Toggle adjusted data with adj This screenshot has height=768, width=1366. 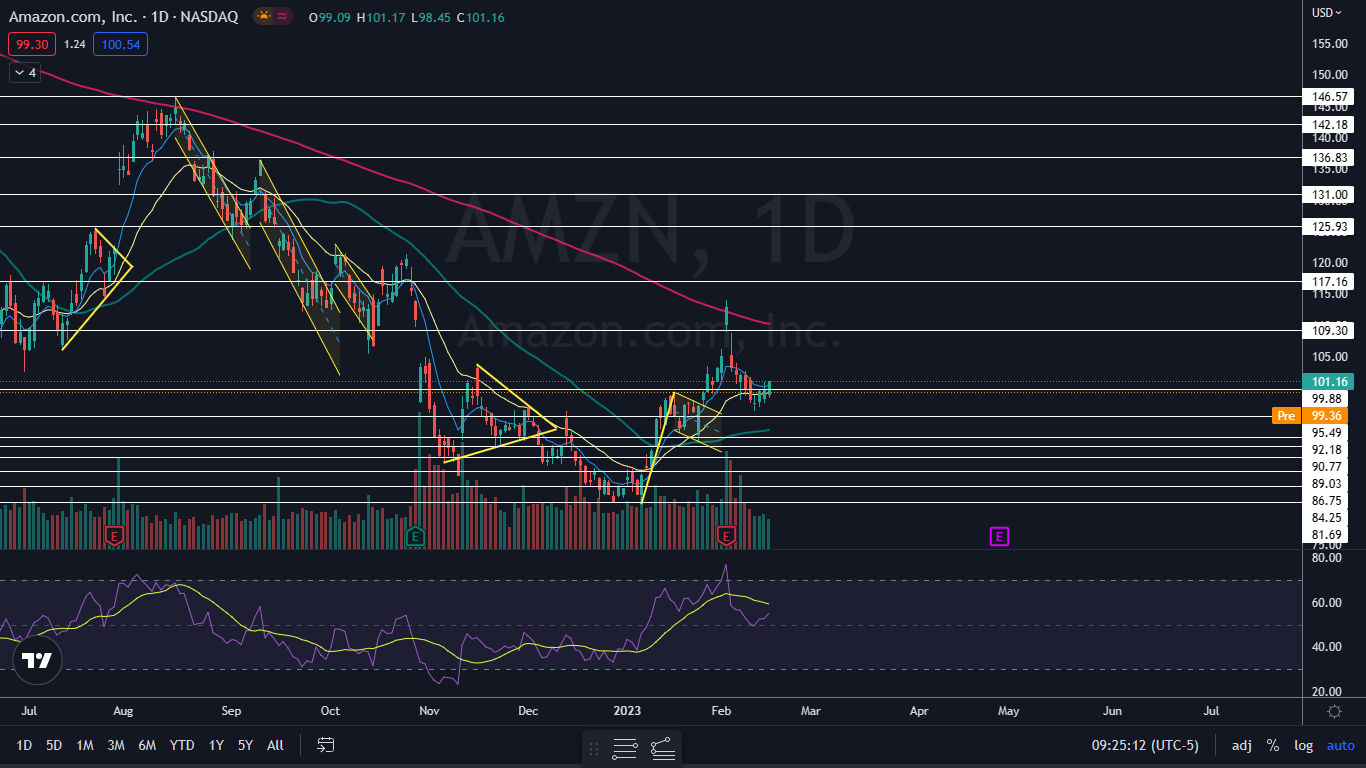click(x=1241, y=745)
